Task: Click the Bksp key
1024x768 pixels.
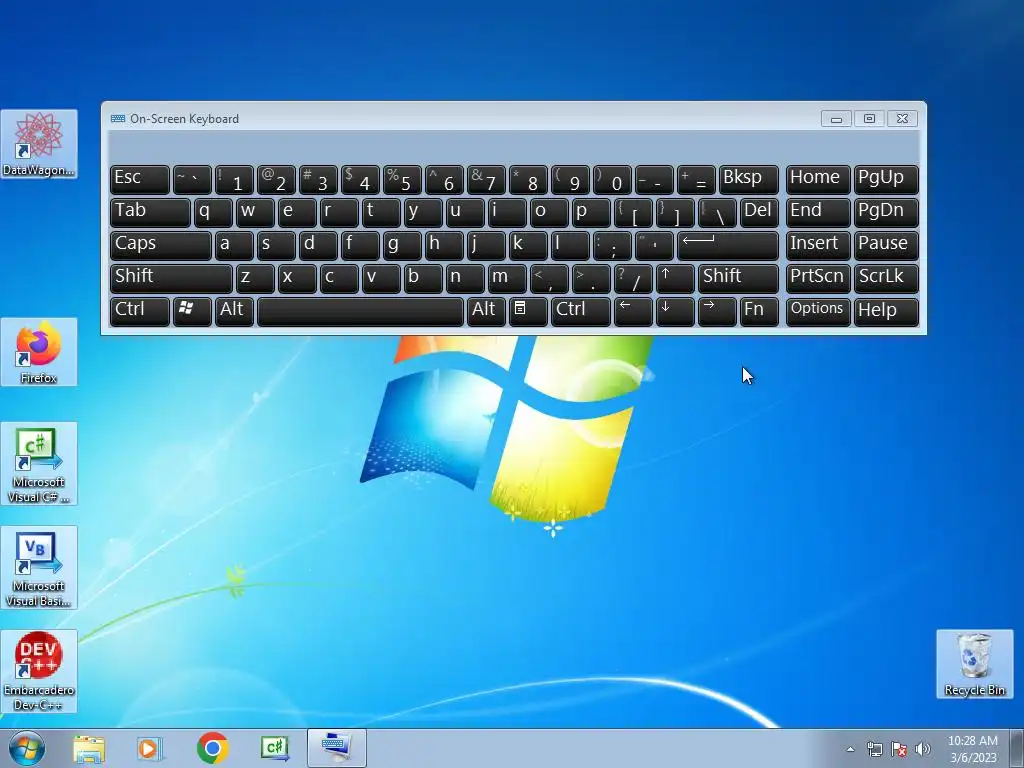Action: click(748, 180)
